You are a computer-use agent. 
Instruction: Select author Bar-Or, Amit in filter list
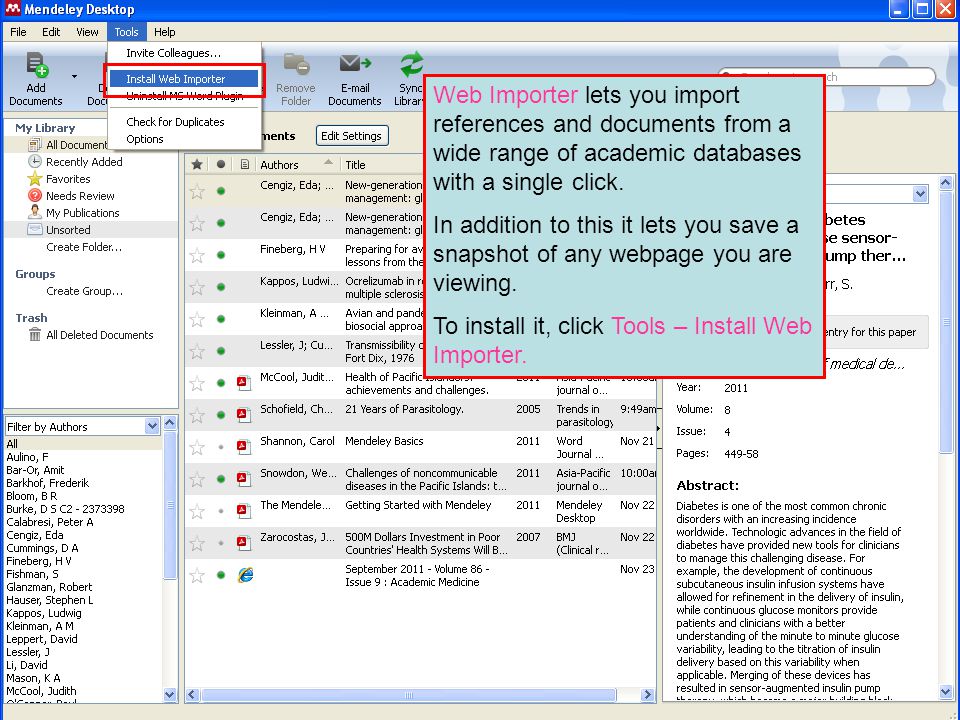click(x=35, y=470)
